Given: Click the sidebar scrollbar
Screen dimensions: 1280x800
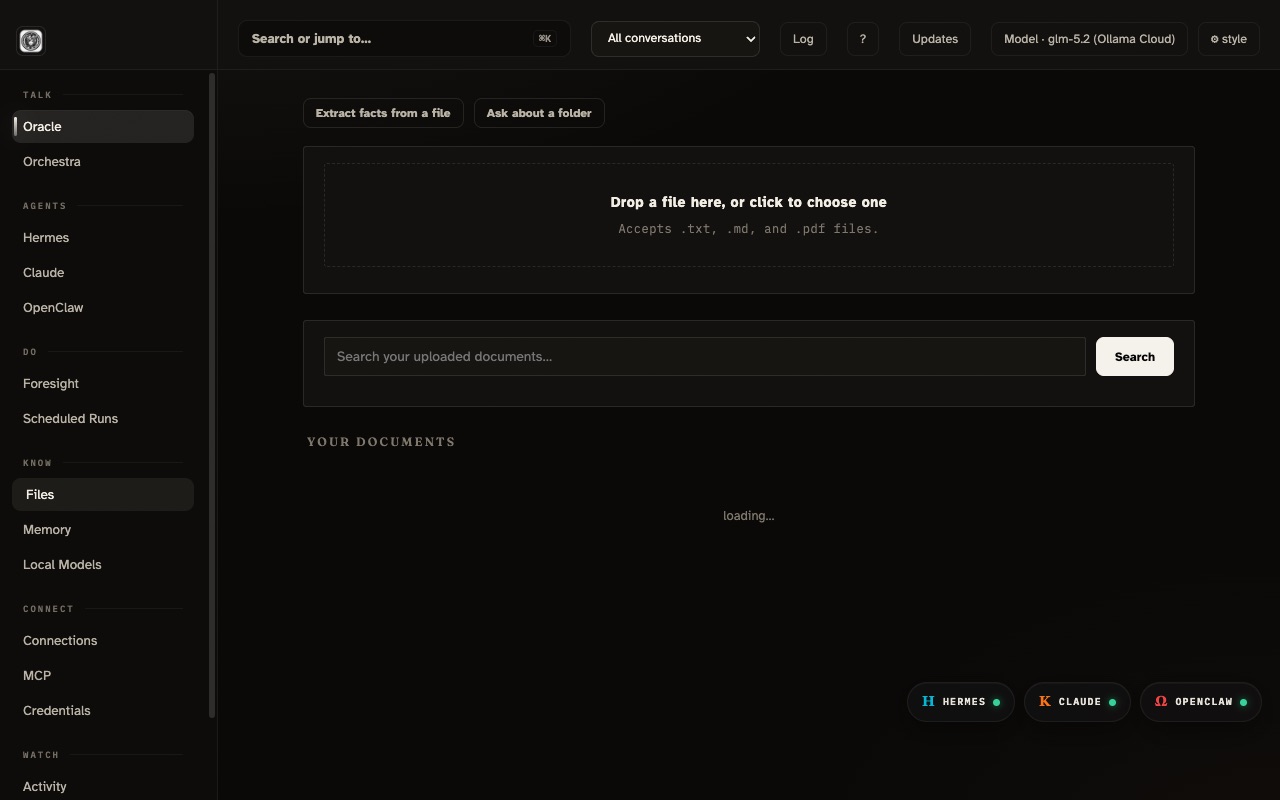Looking at the screenshot, I should (x=211, y=395).
